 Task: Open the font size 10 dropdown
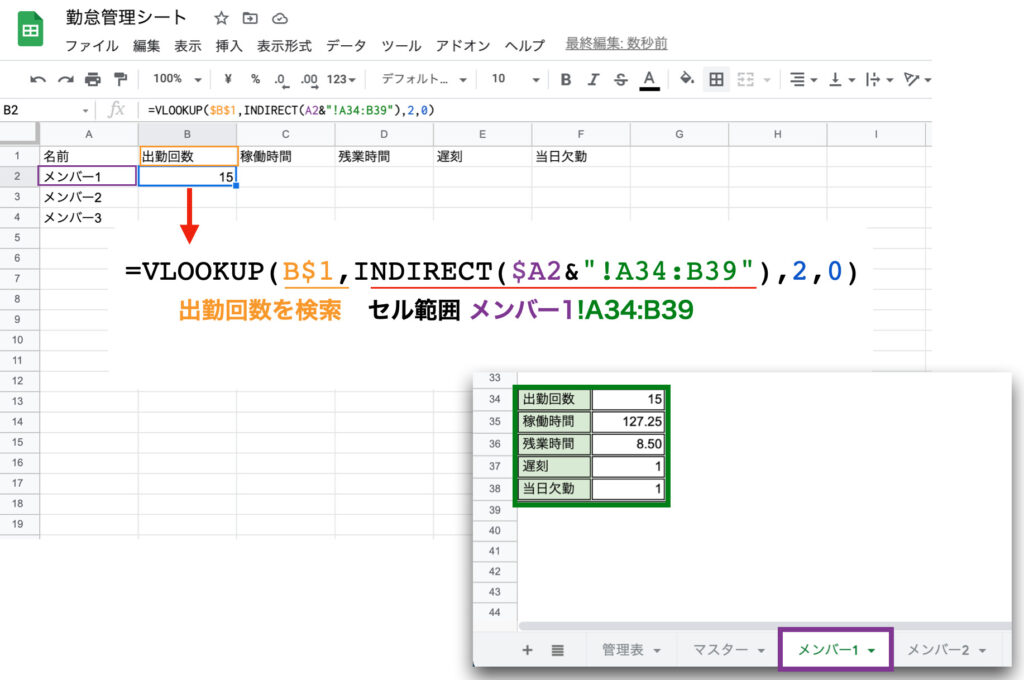click(x=515, y=79)
